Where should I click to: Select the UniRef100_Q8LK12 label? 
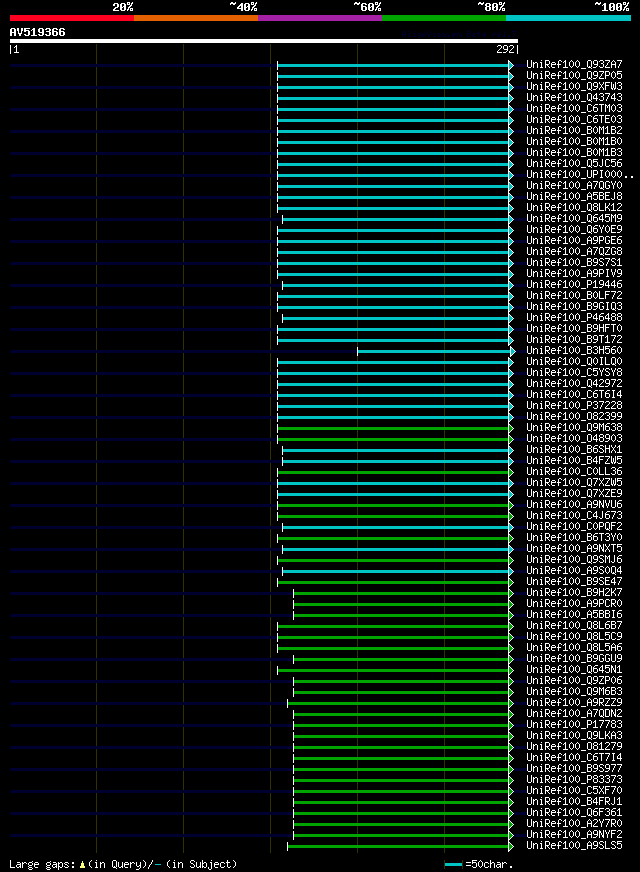574,207
